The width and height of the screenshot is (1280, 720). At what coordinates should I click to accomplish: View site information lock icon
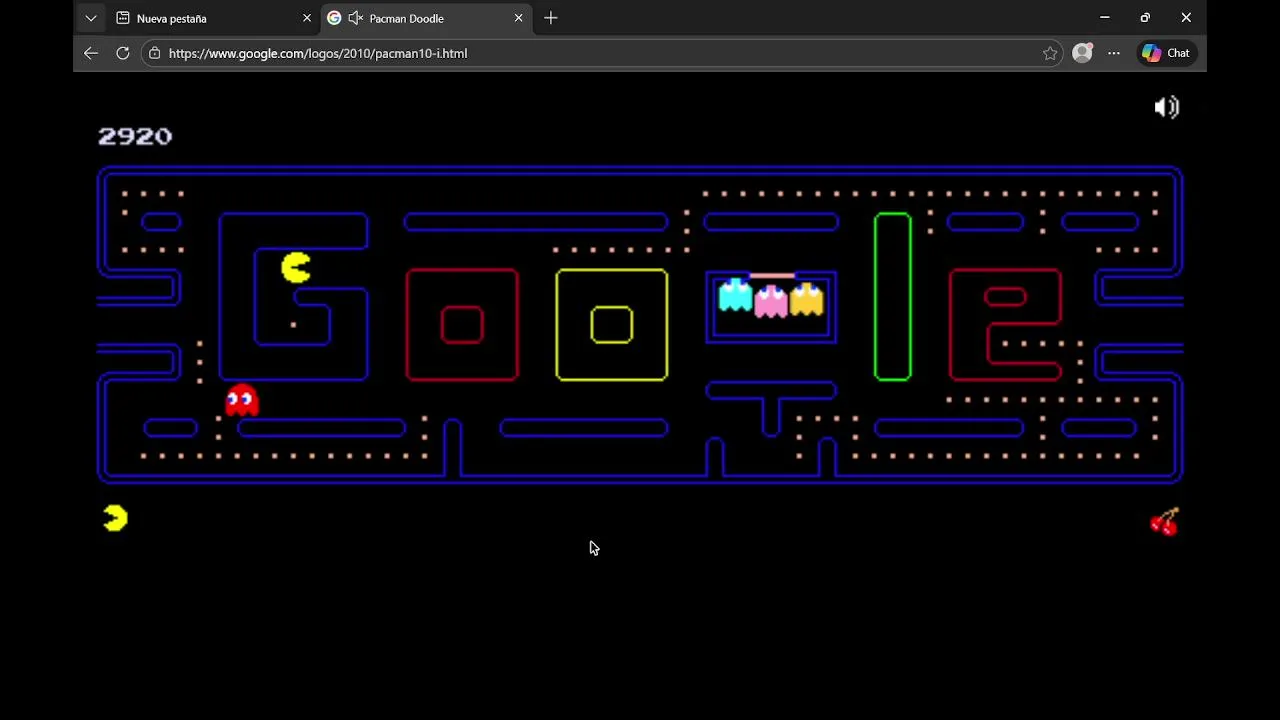pyautogui.click(x=154, y=53)
